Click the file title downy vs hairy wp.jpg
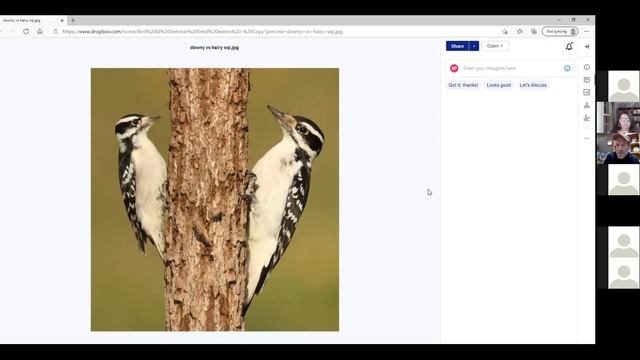Image resolution: width=640 pixels, height=360 pixels. click(x=214, y=47)
